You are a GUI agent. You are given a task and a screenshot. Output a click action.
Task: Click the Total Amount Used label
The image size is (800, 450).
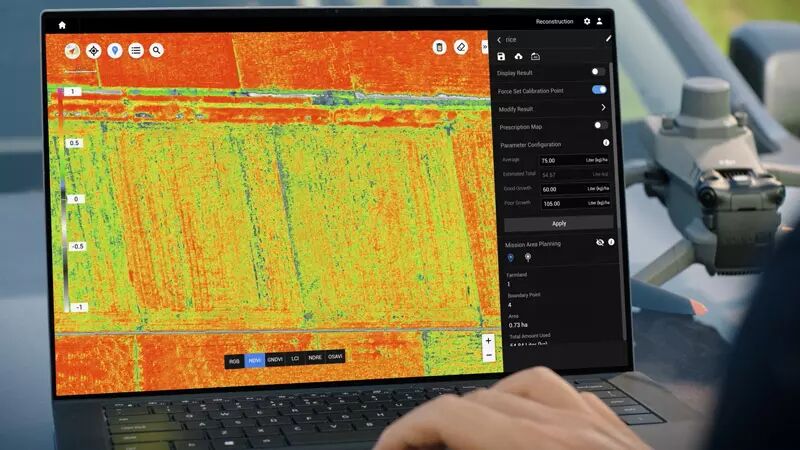[x=530, y=336]
